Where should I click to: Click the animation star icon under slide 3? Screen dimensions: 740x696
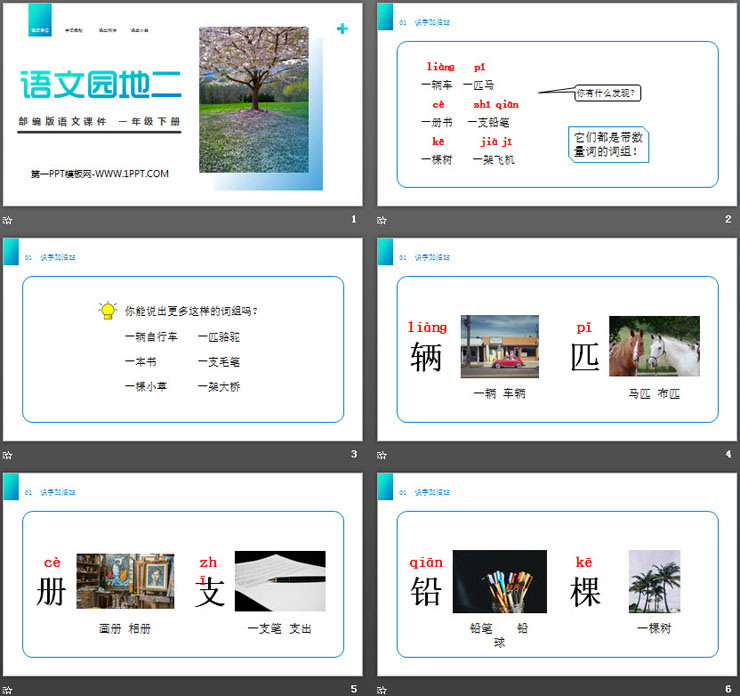[x=8, y=455]
